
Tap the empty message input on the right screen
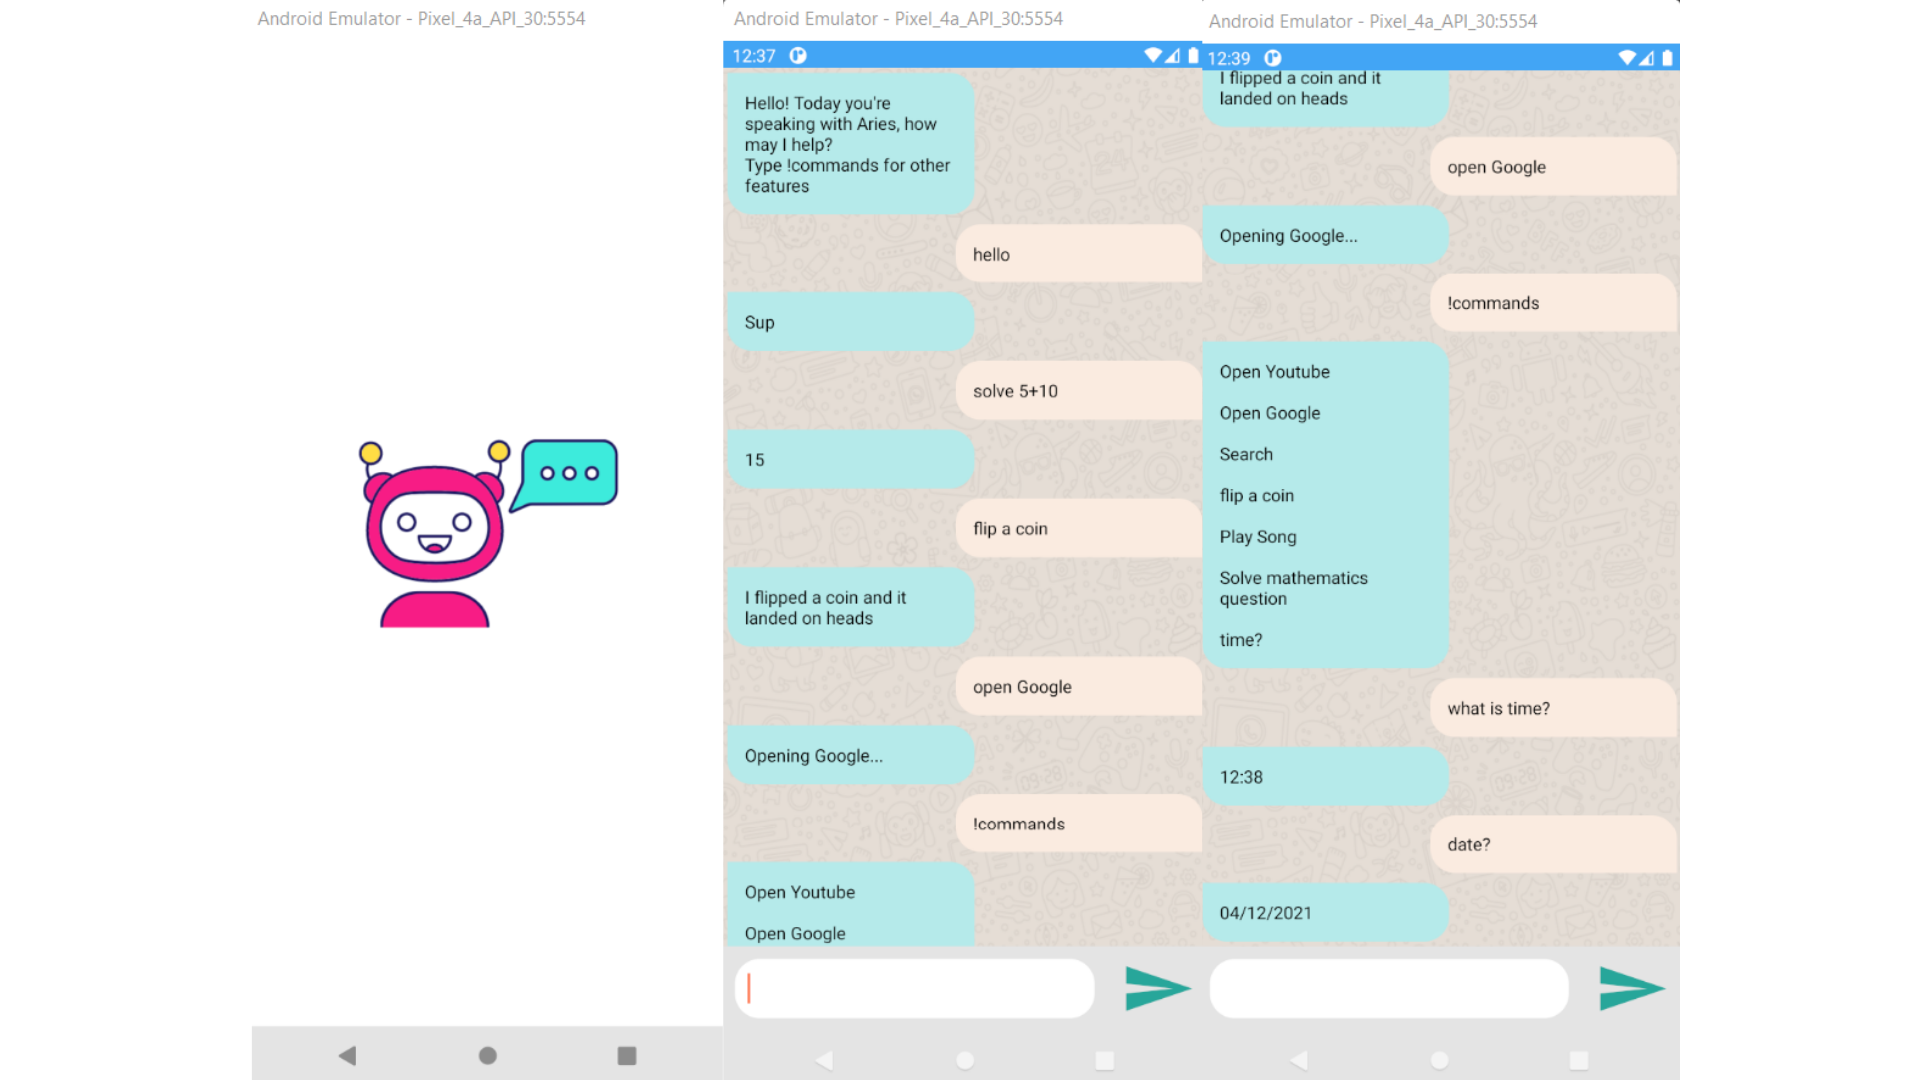(x=1389, y=988)
